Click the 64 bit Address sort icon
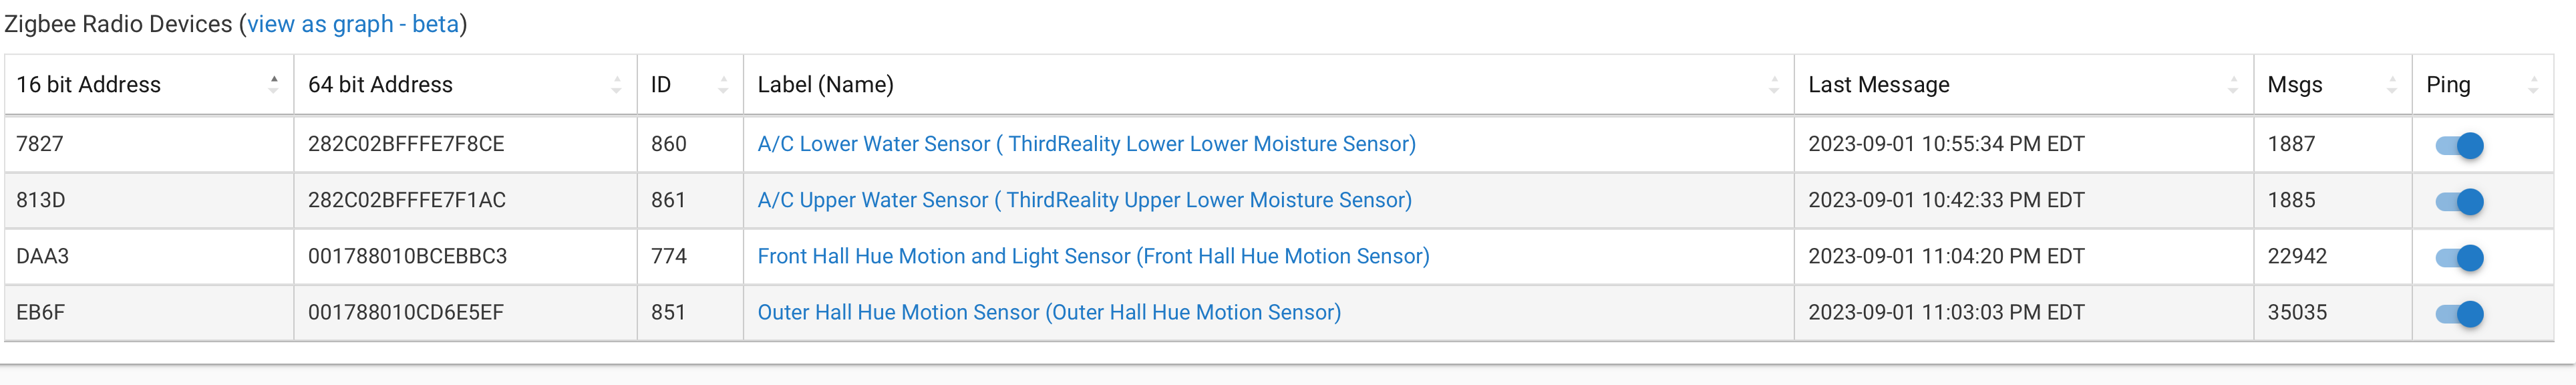The width and height of the screenshot is (2576, 385). pos(616,85)
